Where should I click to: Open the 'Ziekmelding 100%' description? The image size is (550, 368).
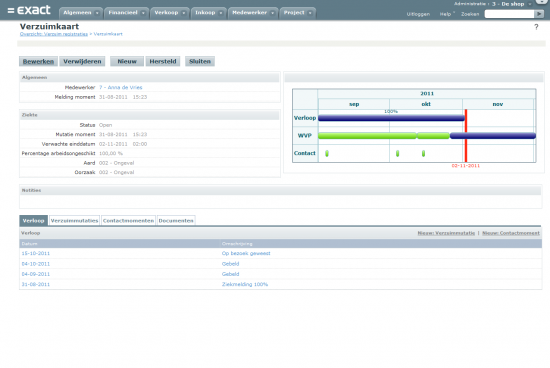245,284
